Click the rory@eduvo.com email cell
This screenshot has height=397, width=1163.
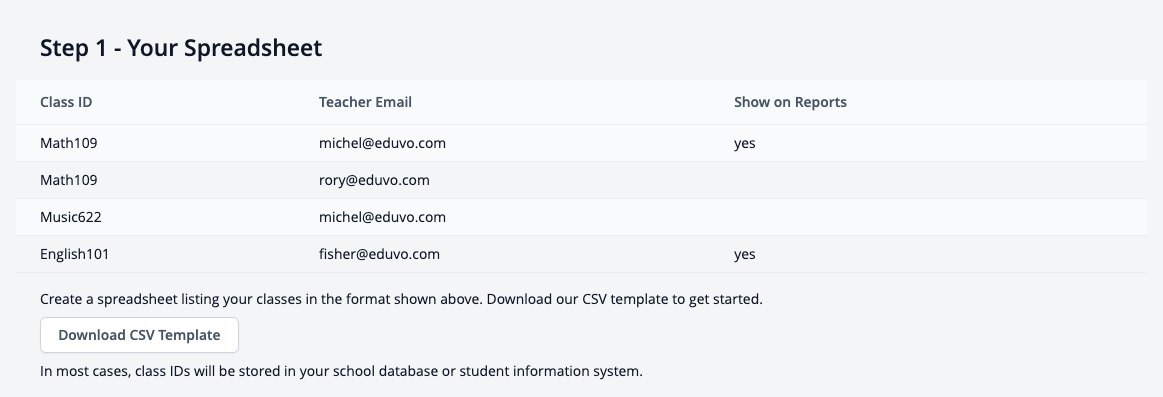(x=374, y=180)
